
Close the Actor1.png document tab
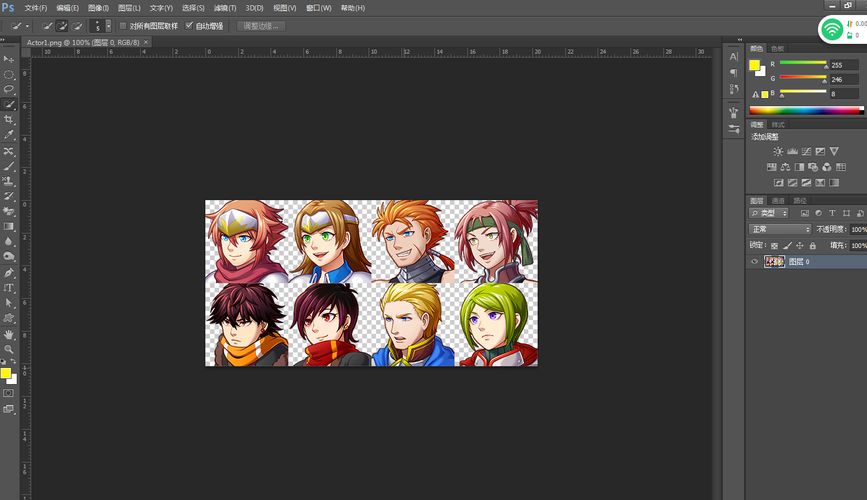146,42
